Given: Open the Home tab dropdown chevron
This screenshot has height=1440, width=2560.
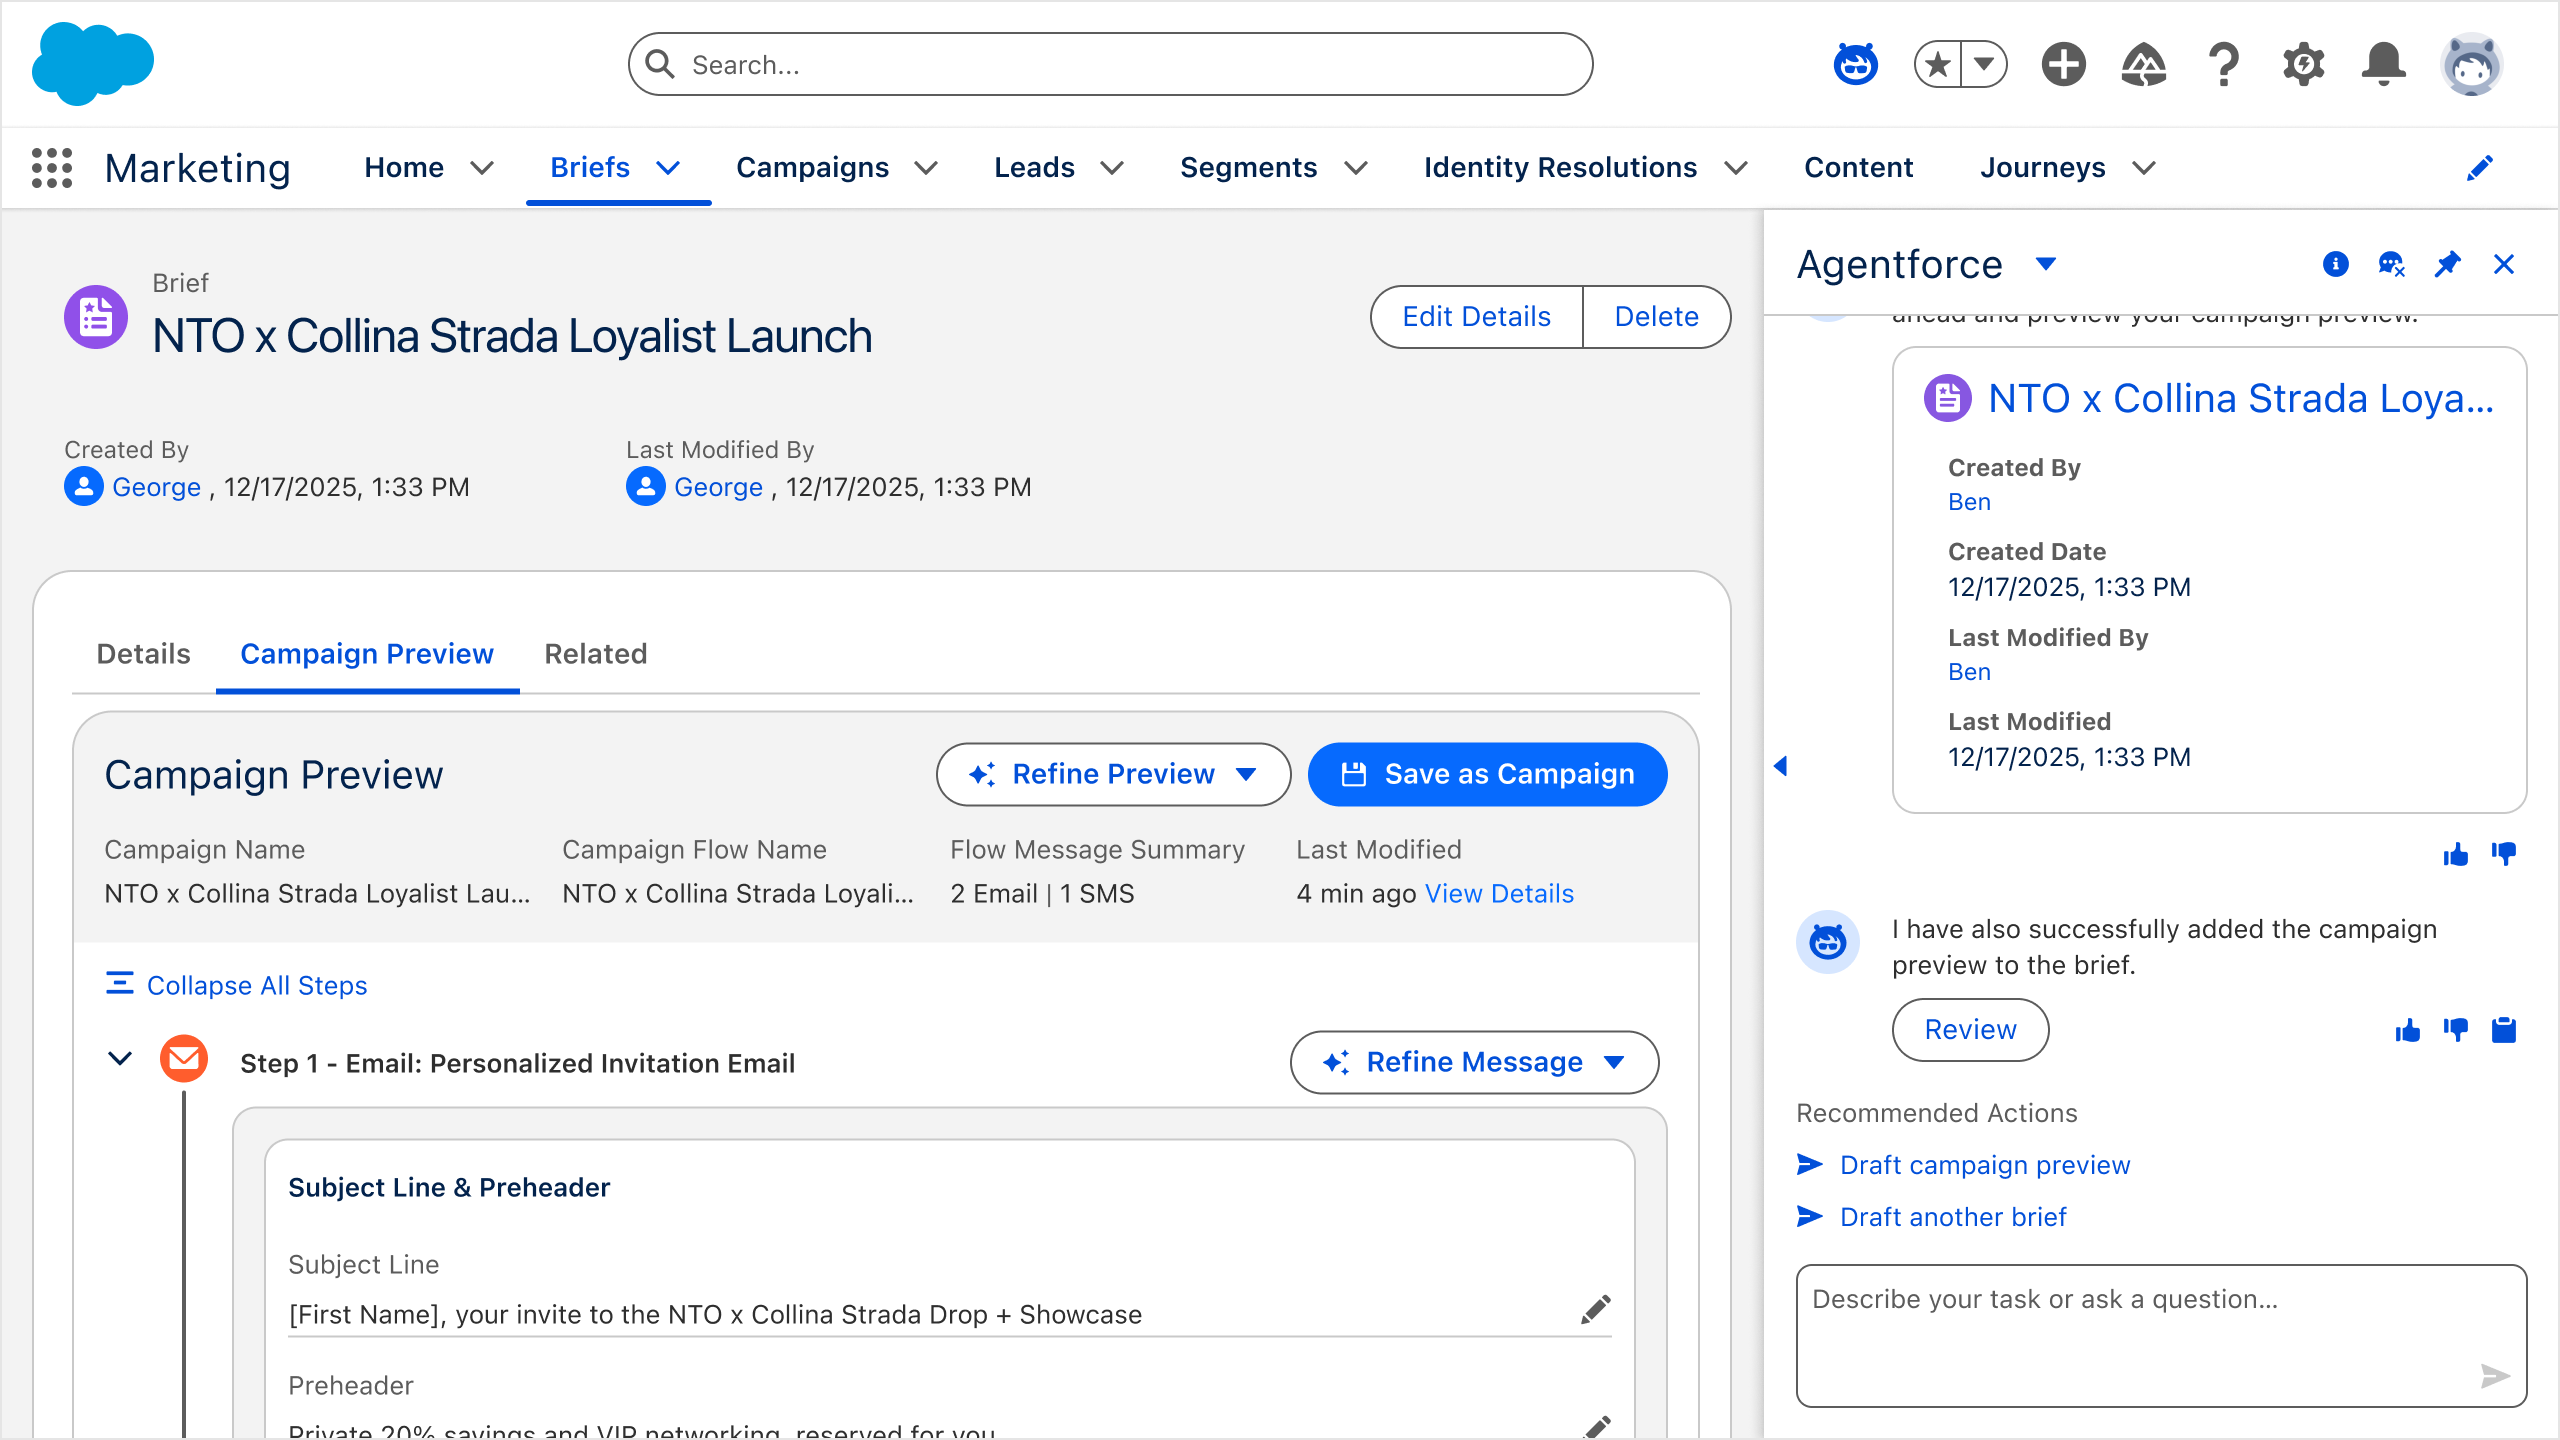Looking at the screenshot, I should coord(482,168).
